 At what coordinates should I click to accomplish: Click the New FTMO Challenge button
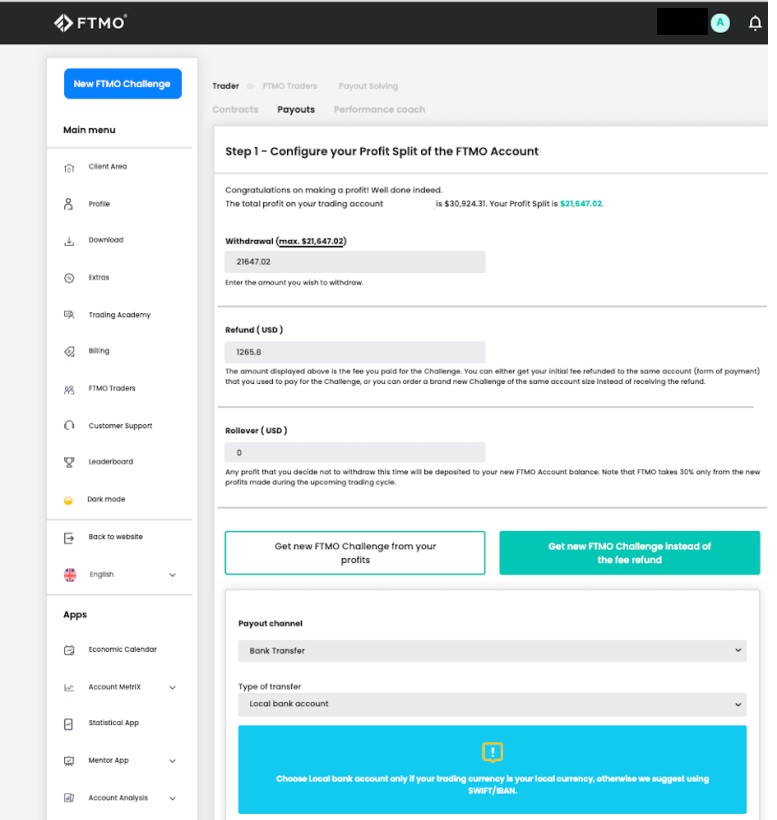tap(122, 84)
